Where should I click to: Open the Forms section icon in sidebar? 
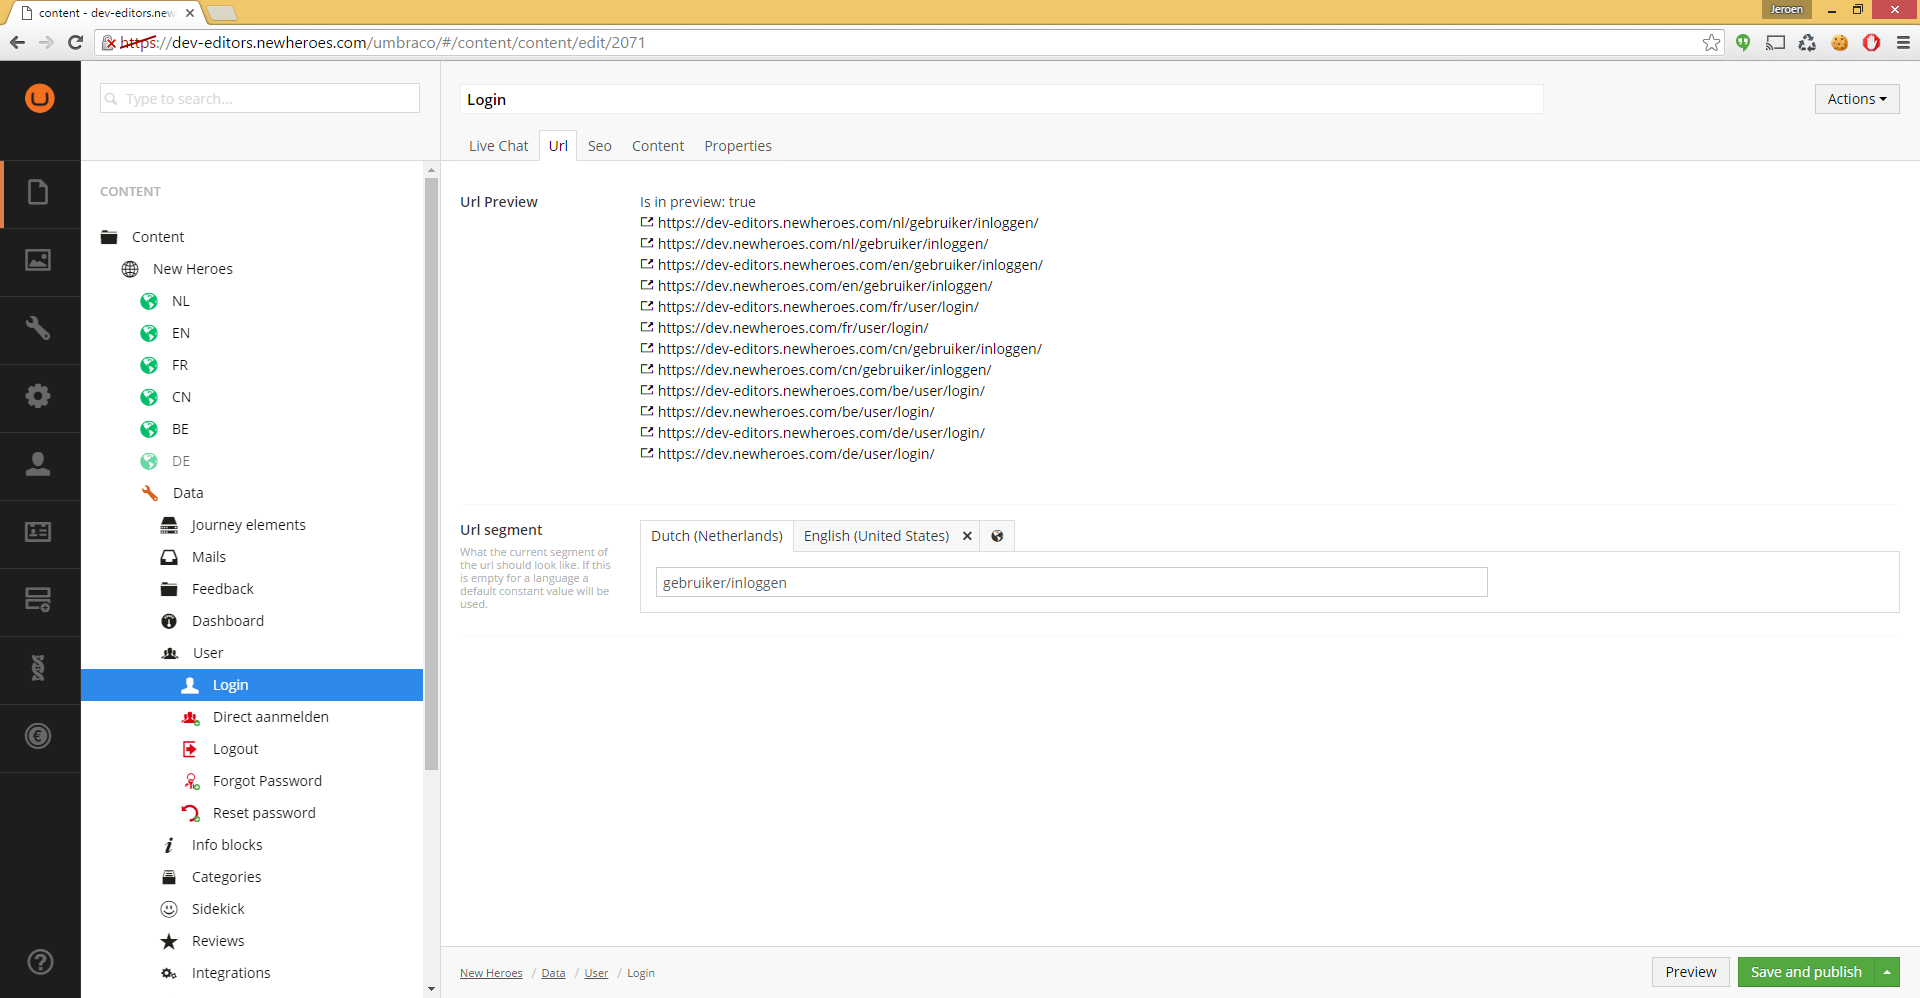(38, 600)
